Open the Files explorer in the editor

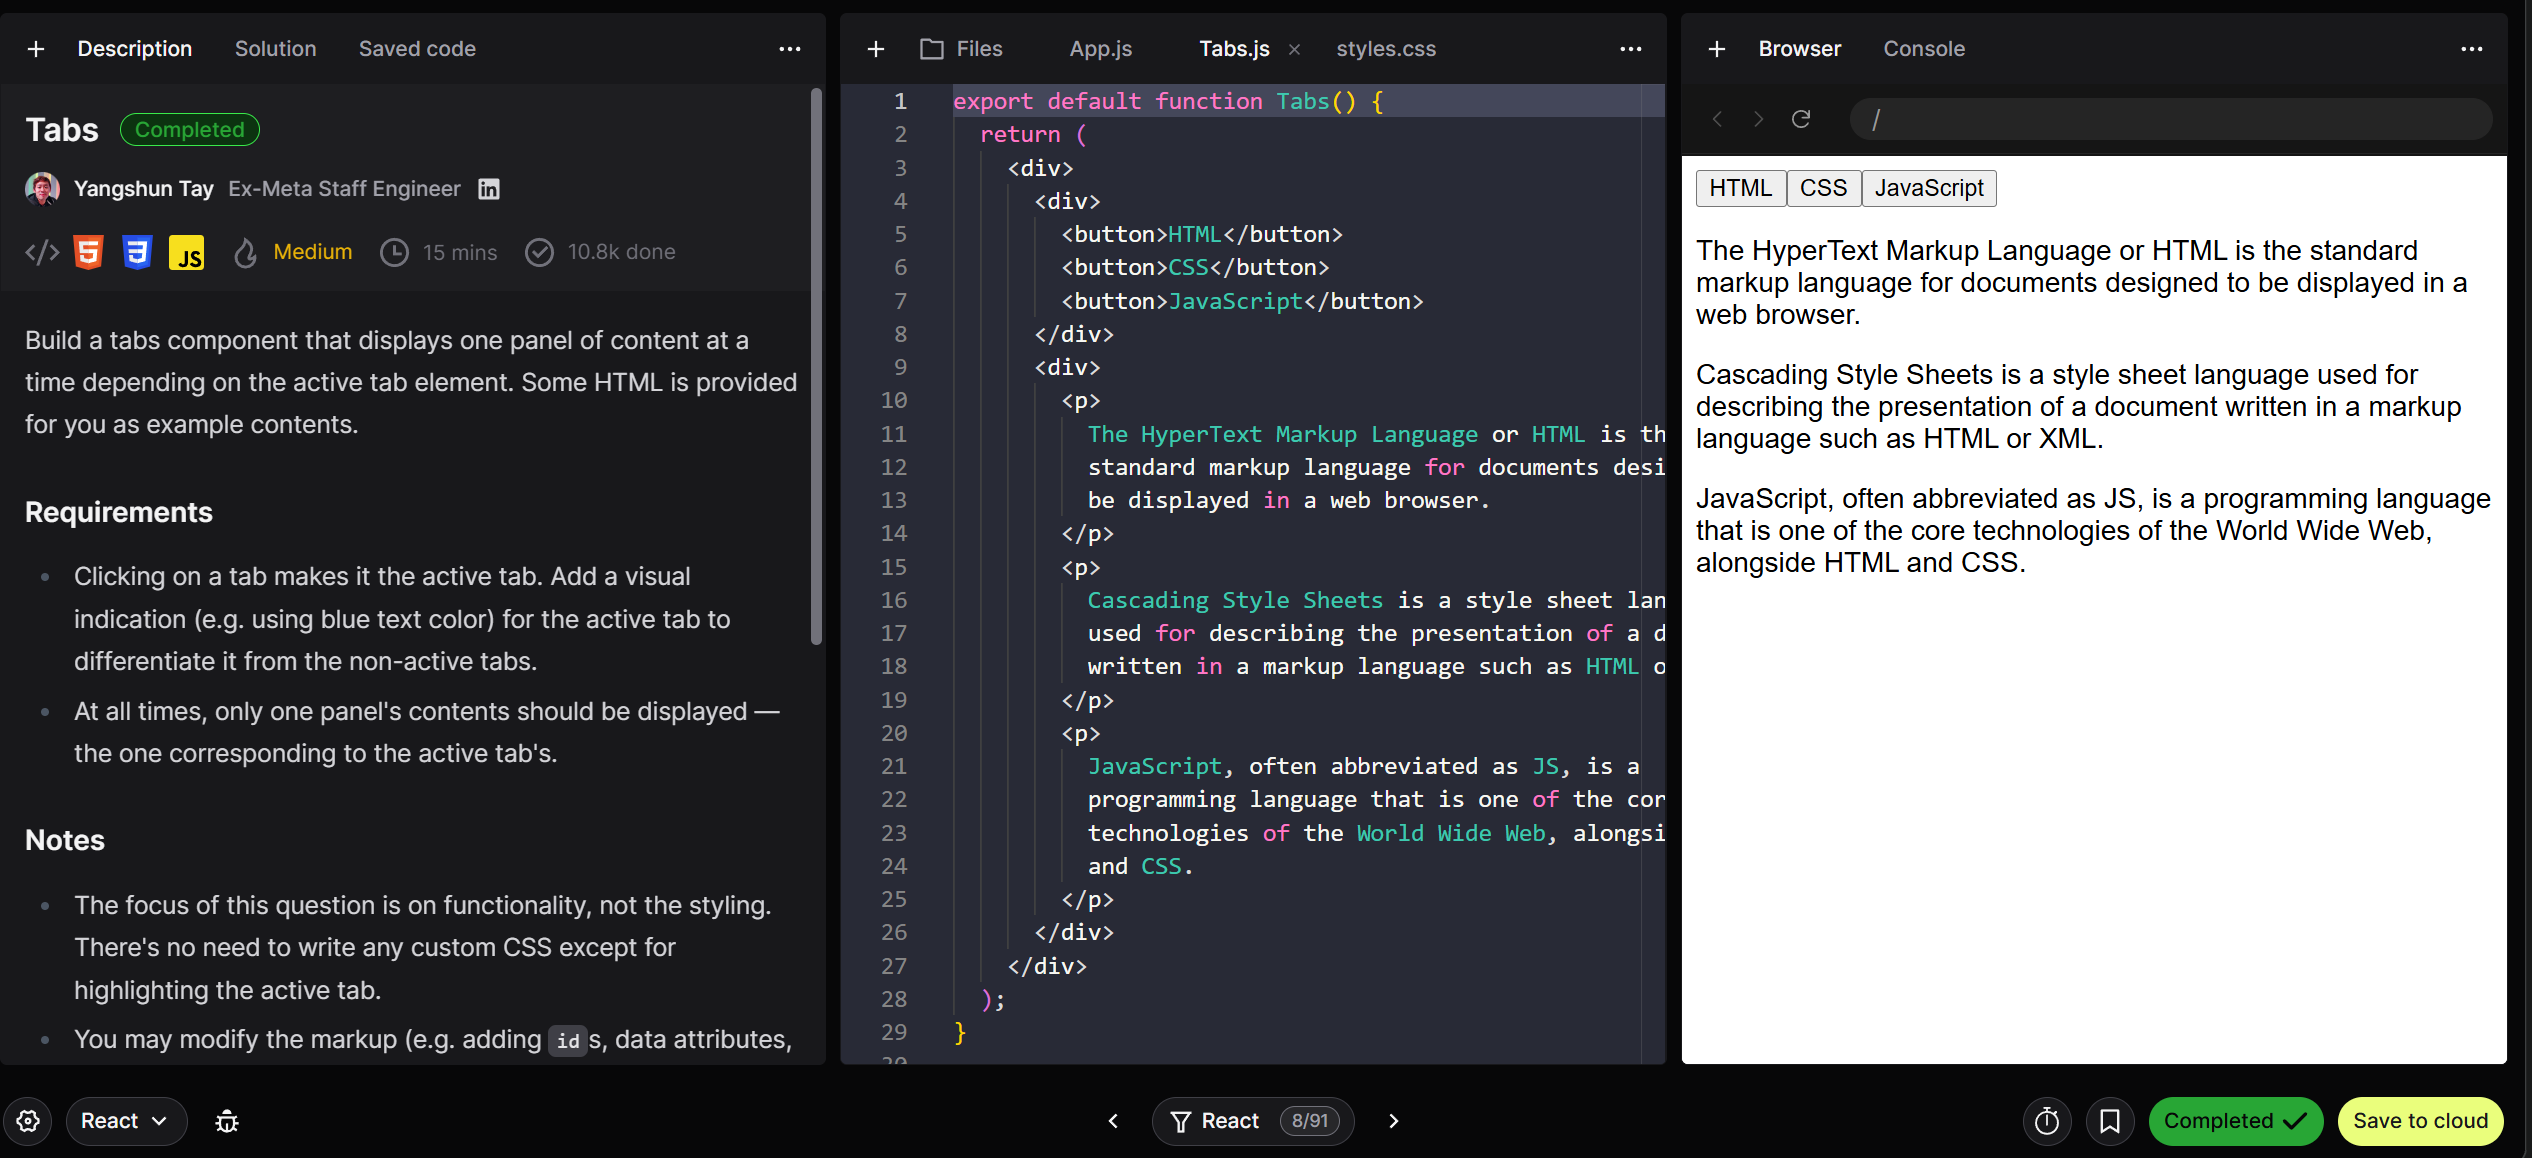962,48
